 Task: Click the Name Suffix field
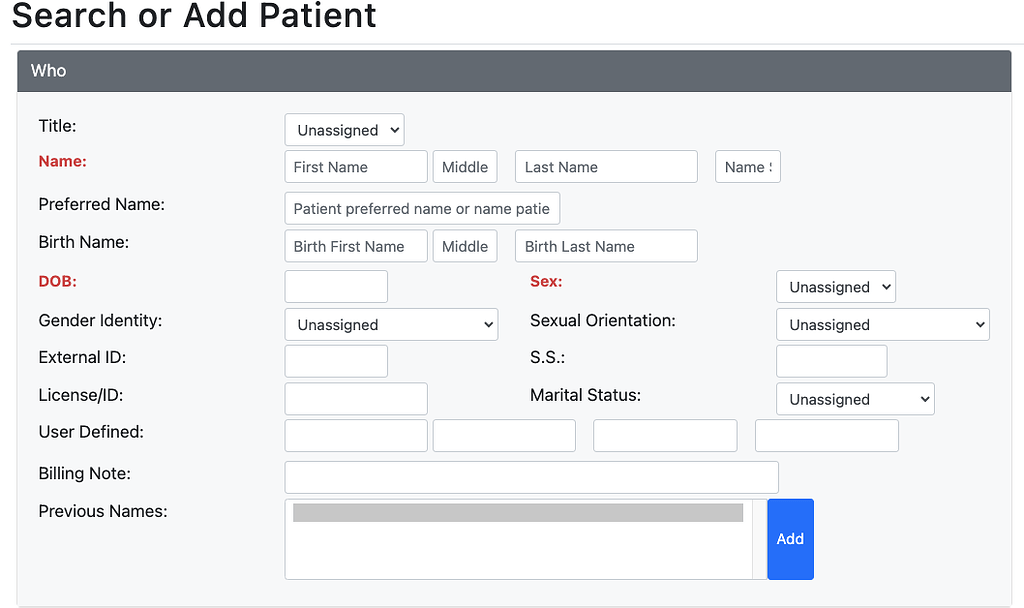[x=747, y=166]
